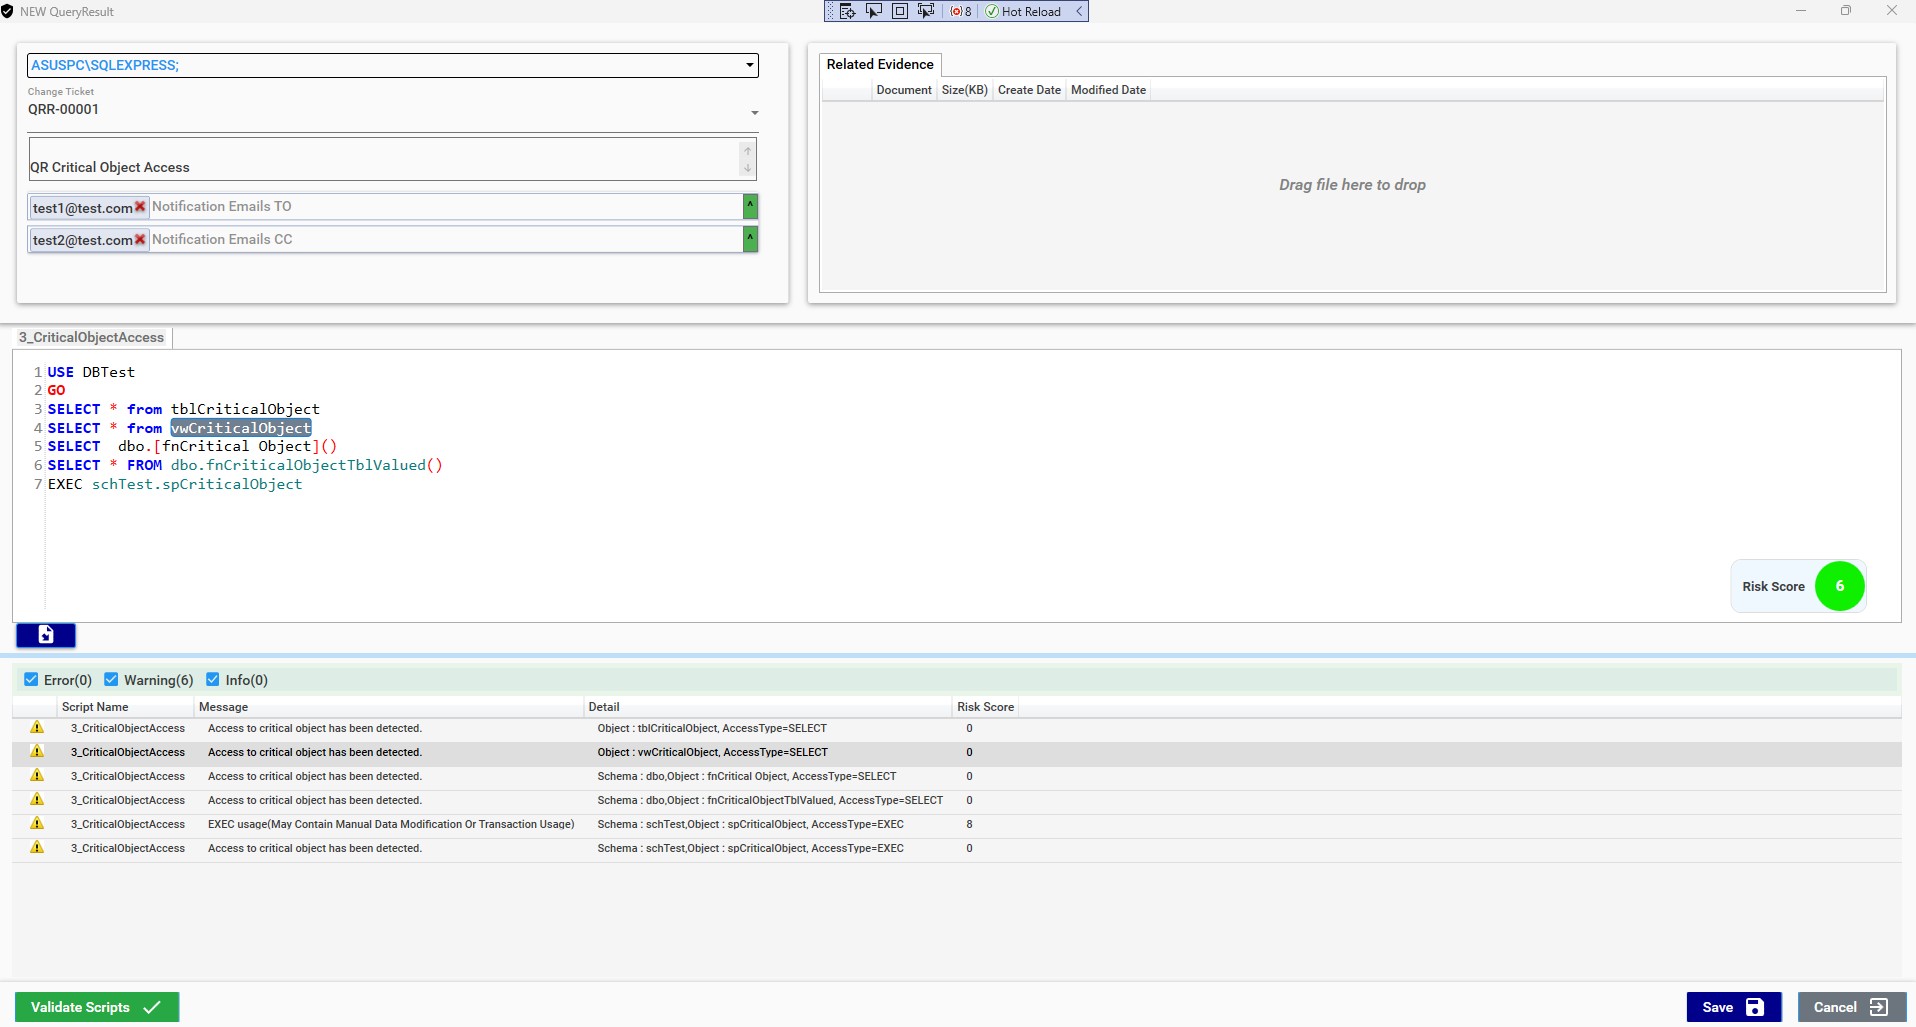Click the green Risk Score 6 indicator
This screenshot has height=1027, width=1916.
tap(1838, 586)
